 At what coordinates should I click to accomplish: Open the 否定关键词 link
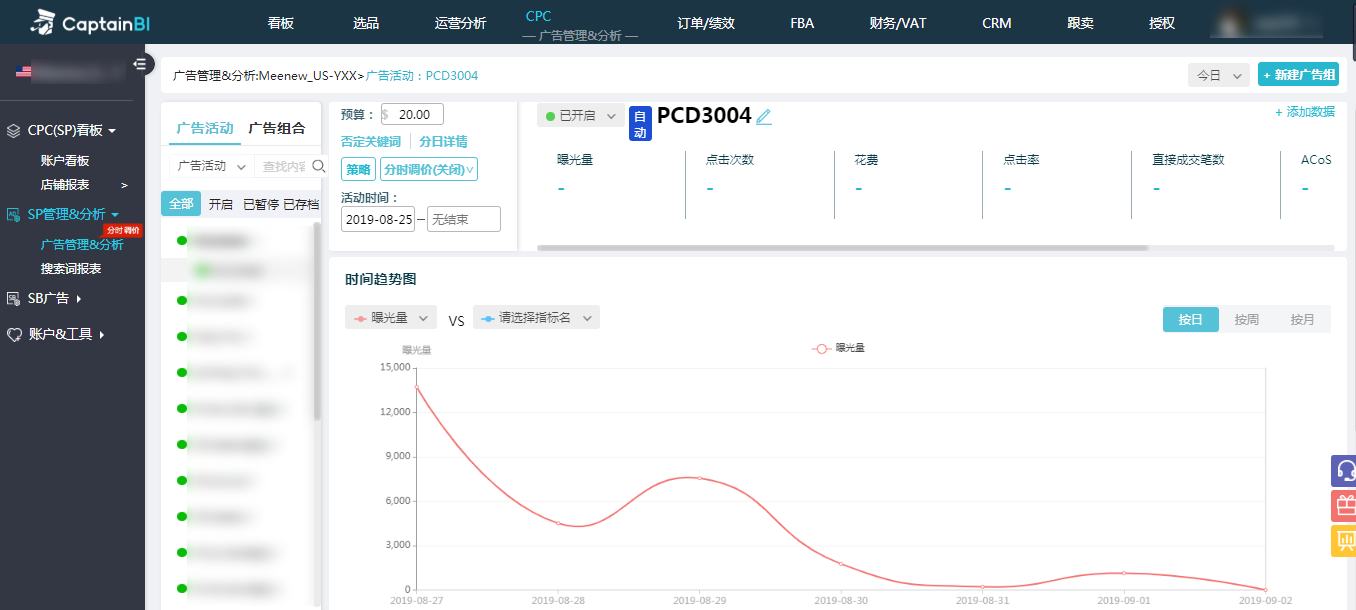371,142
